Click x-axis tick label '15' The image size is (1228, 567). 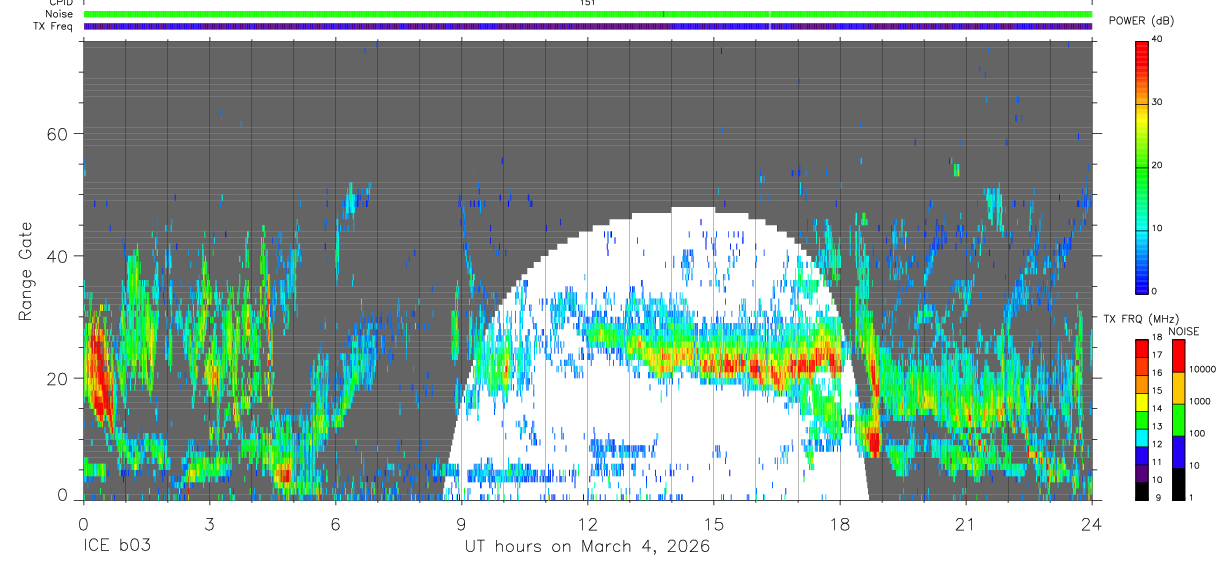[713, 524]
